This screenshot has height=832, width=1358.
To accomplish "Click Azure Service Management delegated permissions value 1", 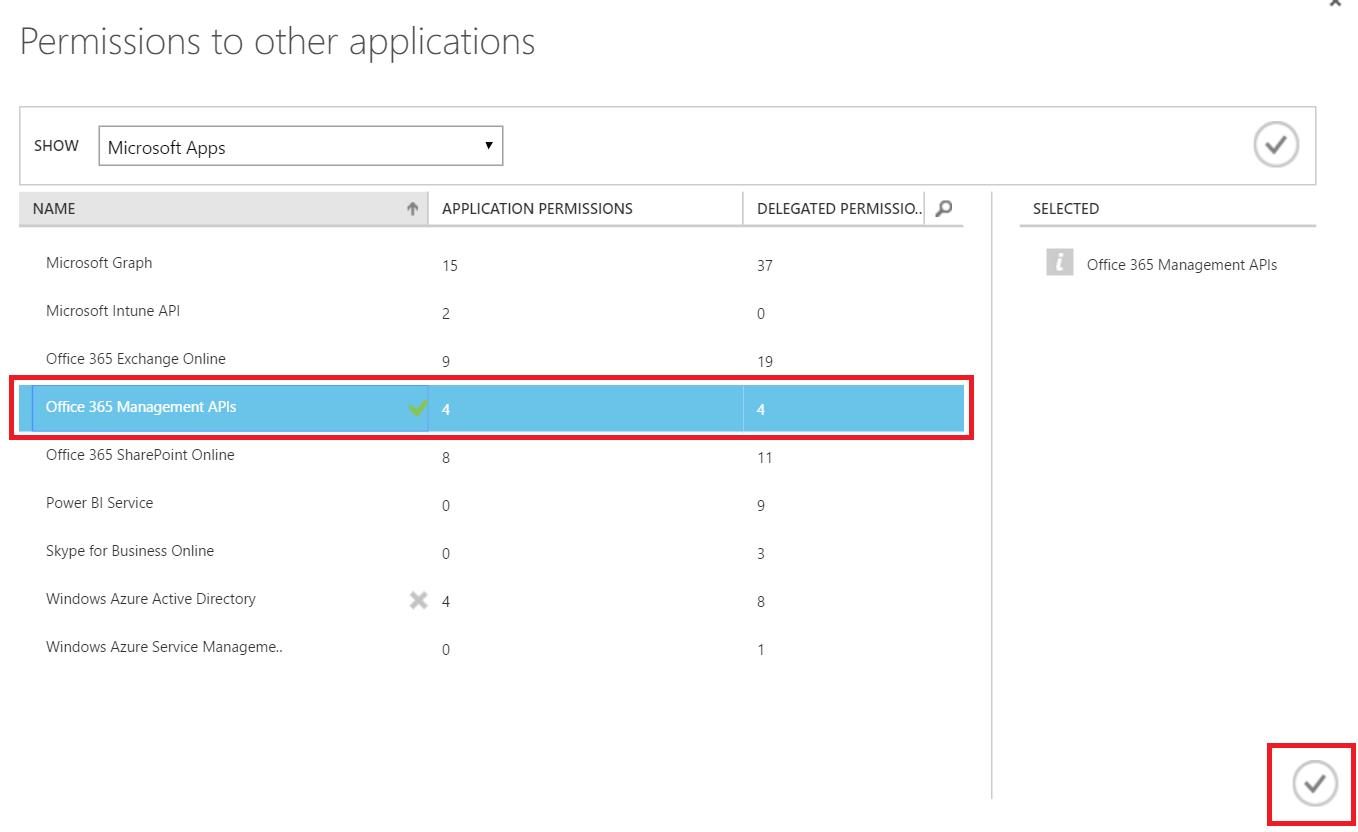I will click(x=761, y=650).
